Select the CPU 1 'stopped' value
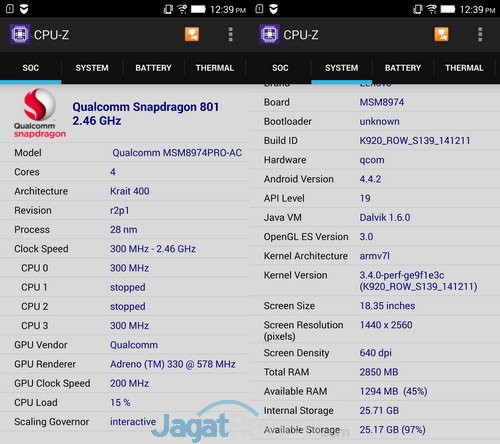The image size is (500, 444). [x=128, y=288]
